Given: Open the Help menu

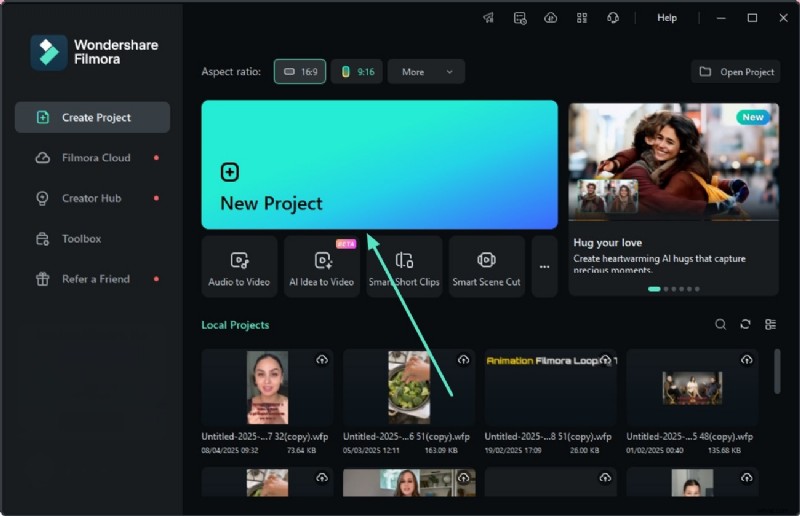Looking at the screenshot, I should pos(667,18).
